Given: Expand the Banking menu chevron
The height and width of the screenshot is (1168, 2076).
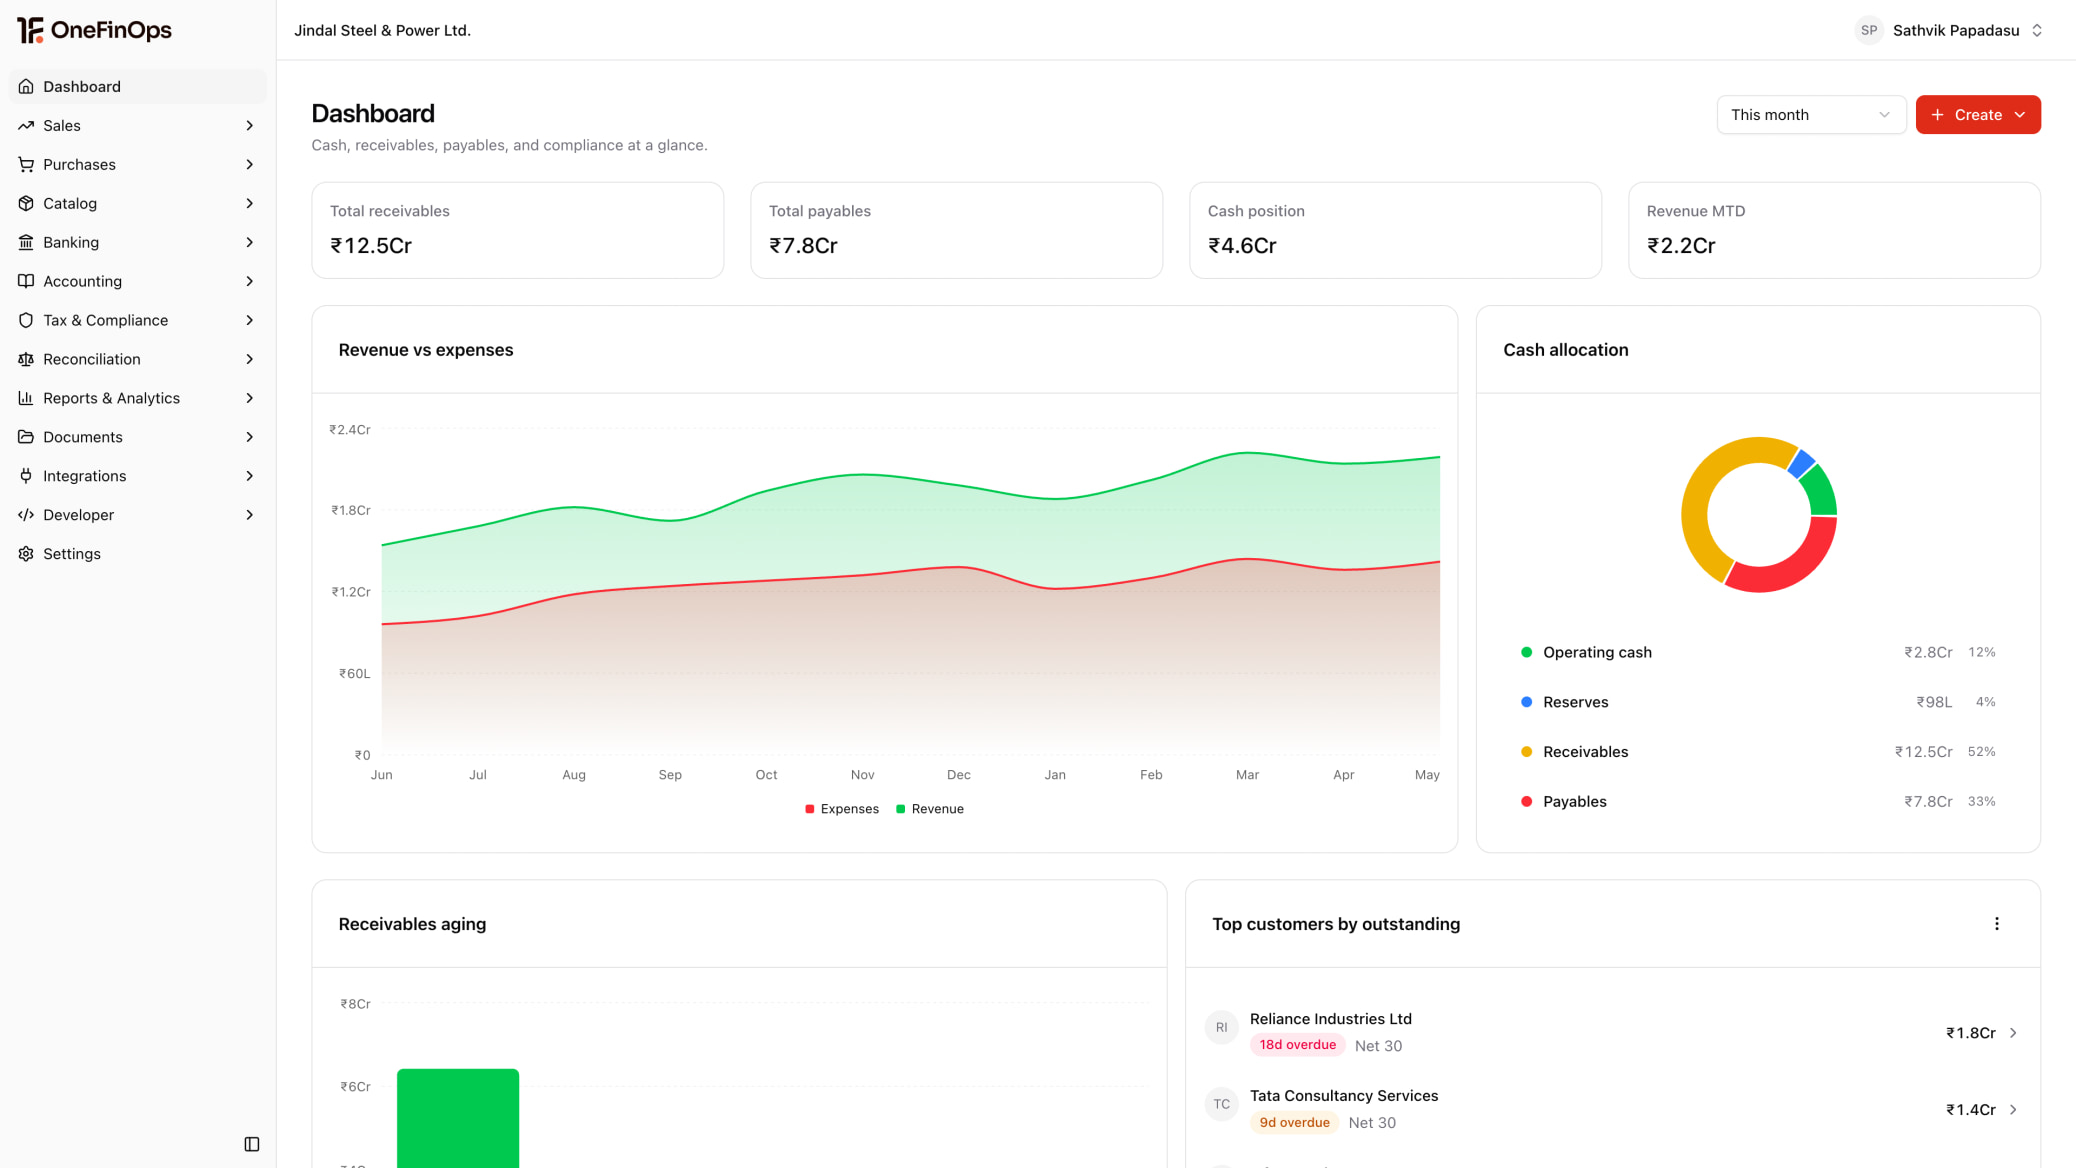Looking at the screenshot, I should tap(250, 243).
